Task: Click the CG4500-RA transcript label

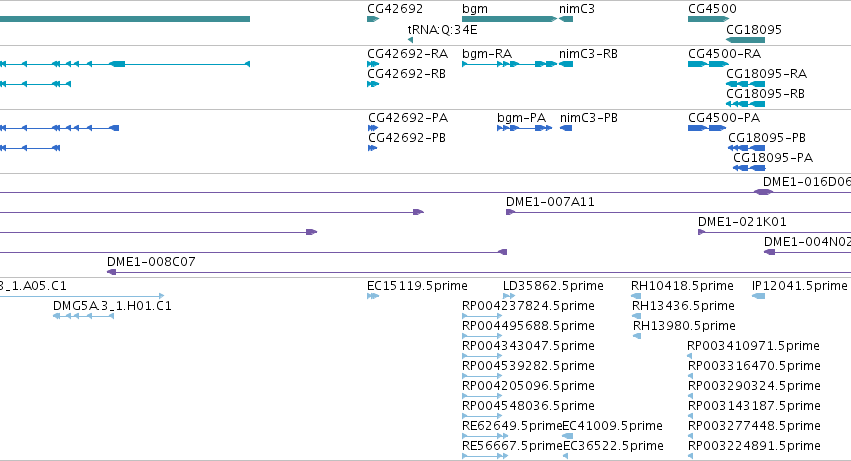Action: [725, 54]
